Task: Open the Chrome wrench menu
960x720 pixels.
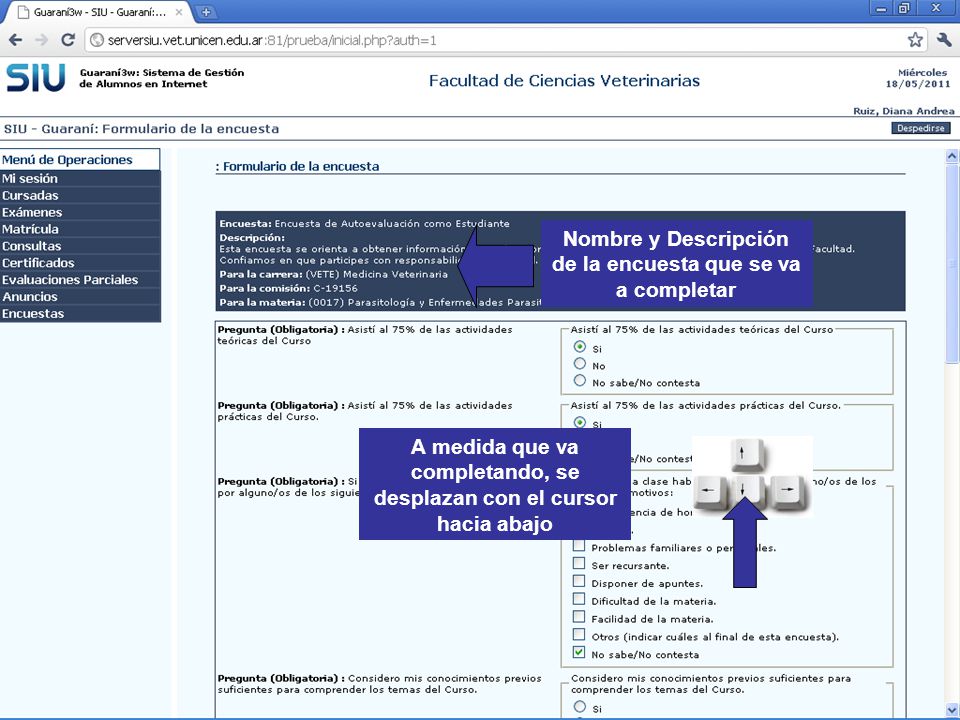Action: pyautogui.click(x=943, y=40)
